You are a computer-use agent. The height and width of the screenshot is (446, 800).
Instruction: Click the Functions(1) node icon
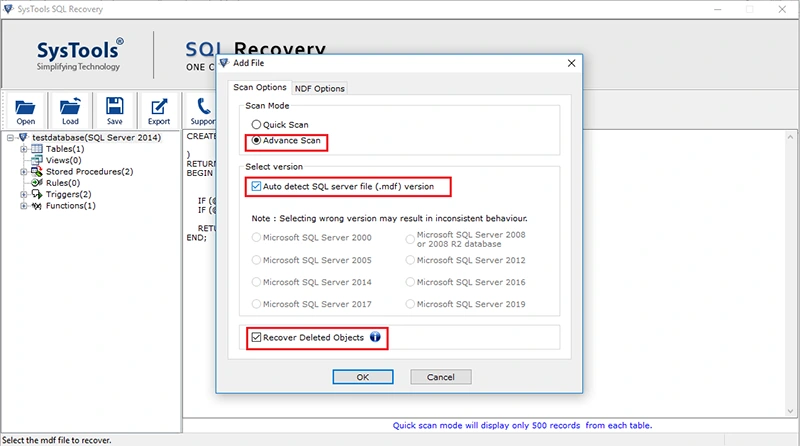coord(37,206)
